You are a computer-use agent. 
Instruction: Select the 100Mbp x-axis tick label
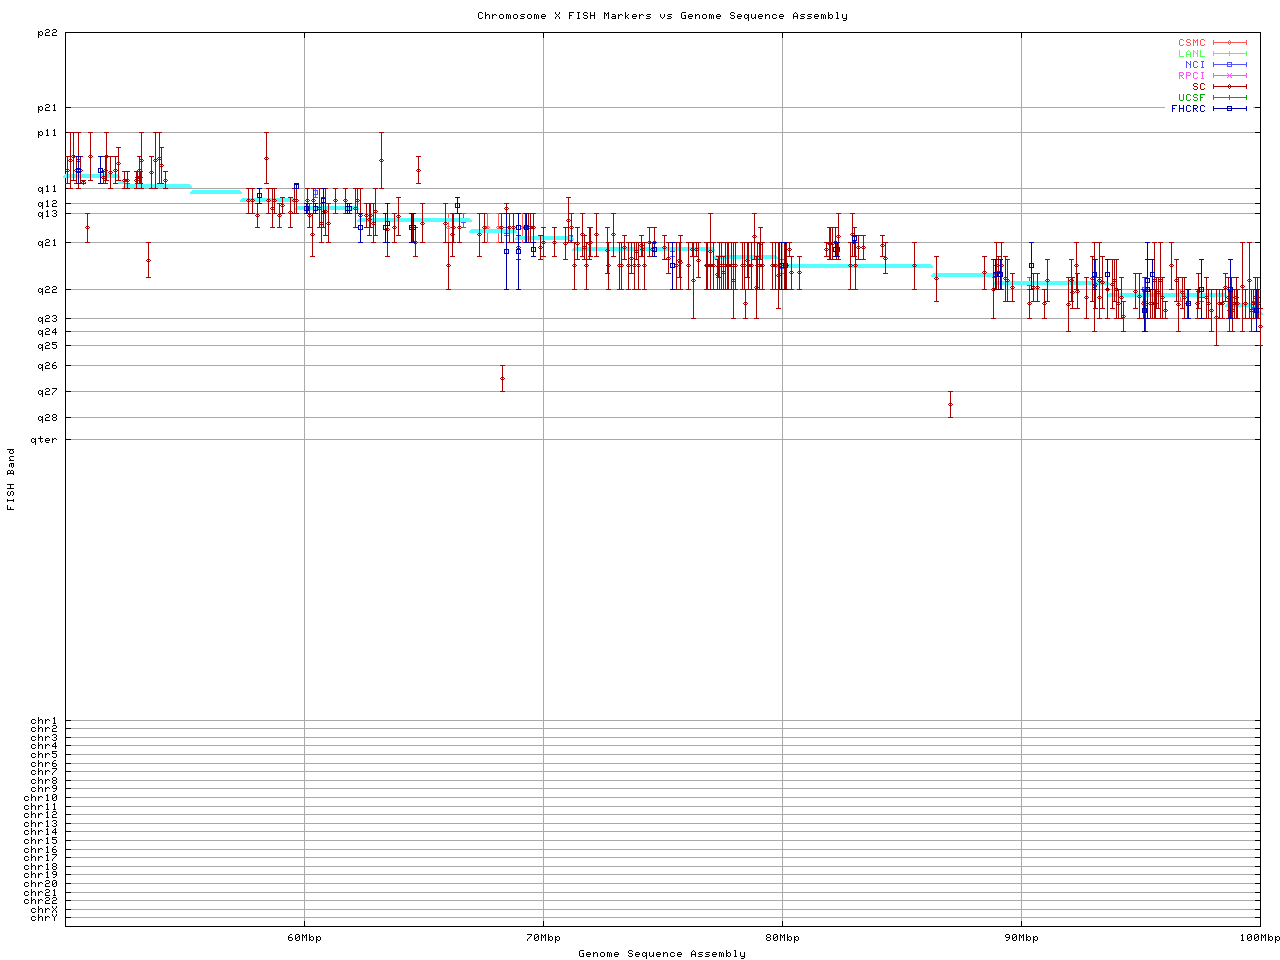pyautogui.click(x=1259, y=938)
